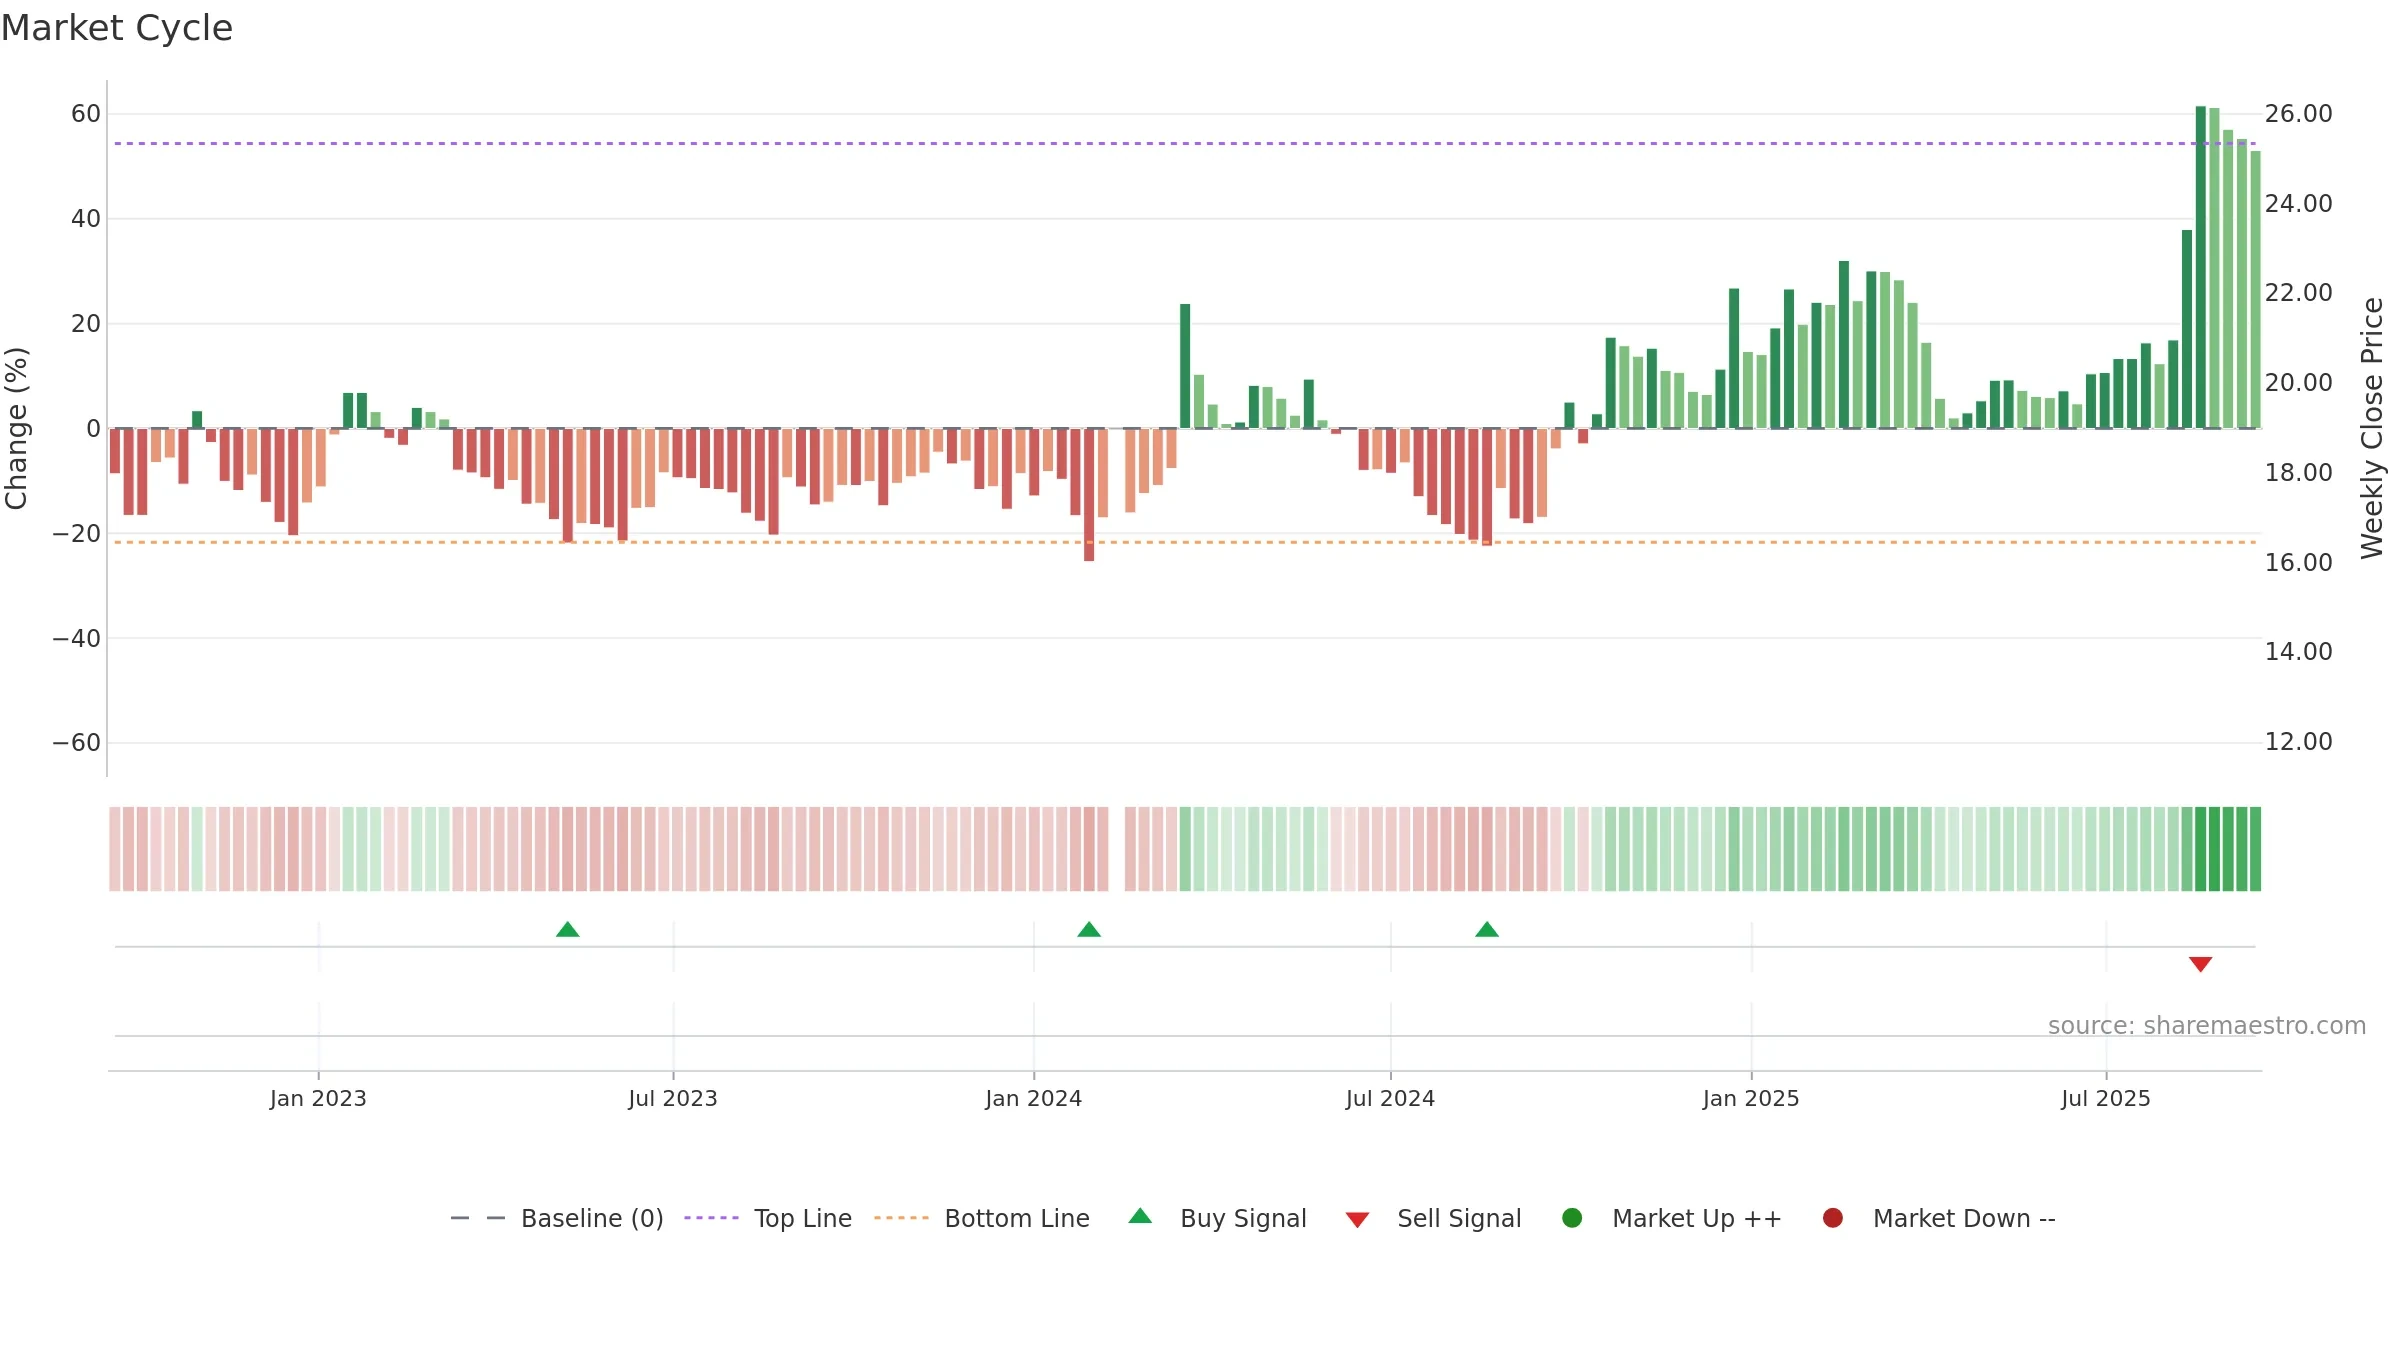Click the buy signal triangle after Jul 2024

click(1487, 929)
